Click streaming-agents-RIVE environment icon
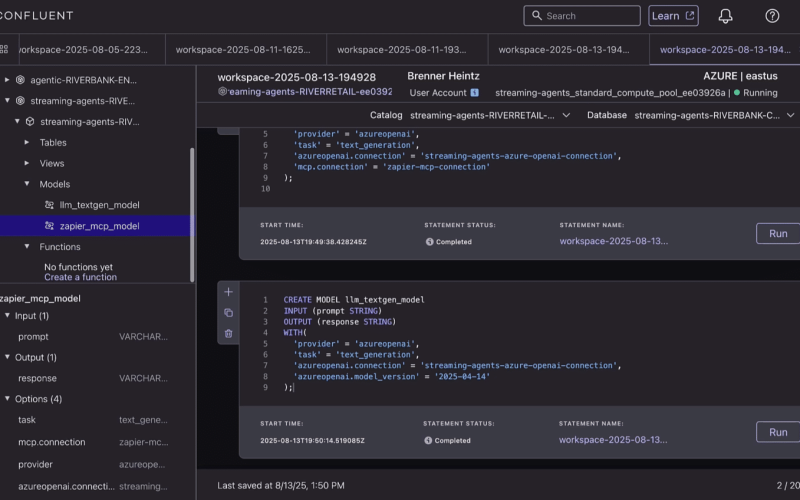This screenshot has height=500, width=800. (x=20, y=101)
